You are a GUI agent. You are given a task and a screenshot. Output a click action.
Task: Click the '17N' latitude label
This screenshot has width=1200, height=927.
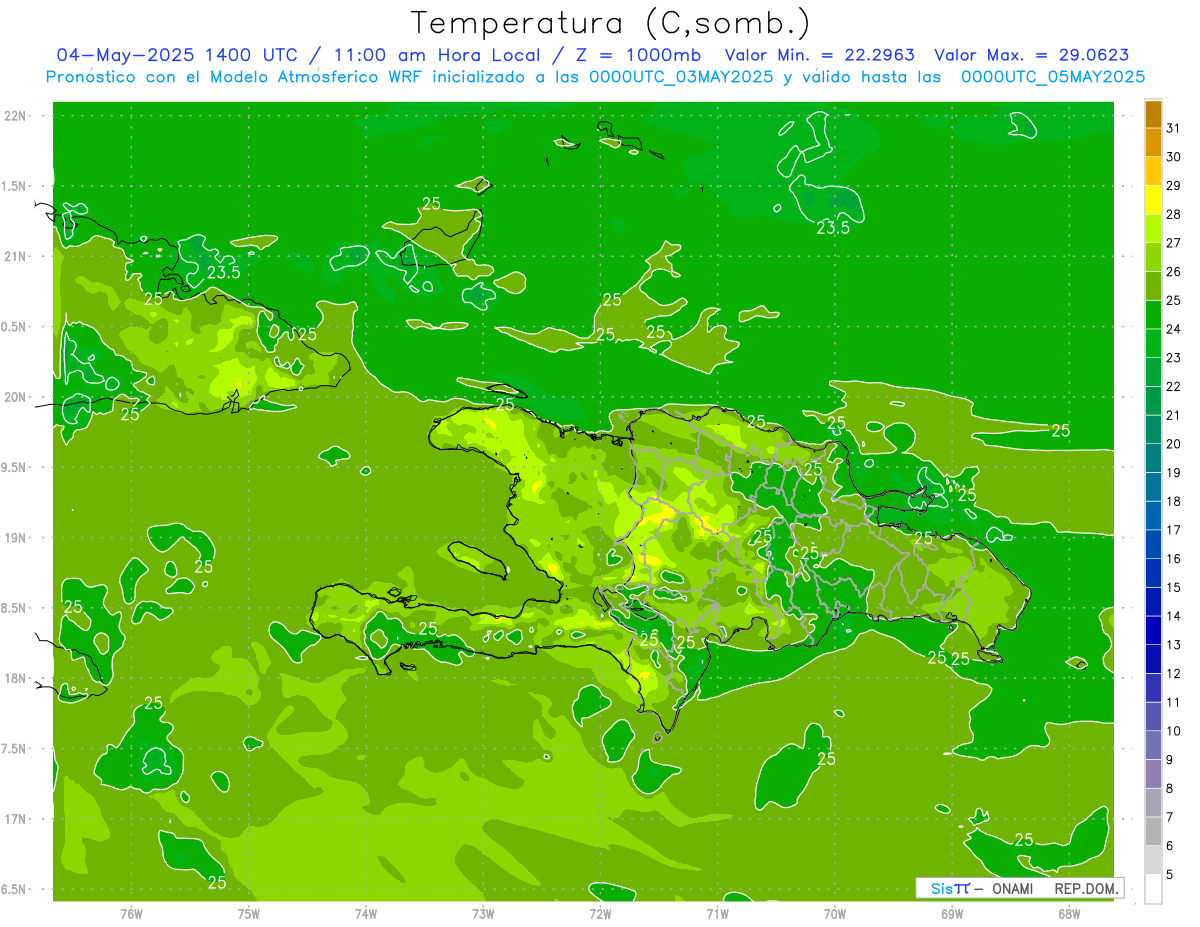click(x=16, y=819)
